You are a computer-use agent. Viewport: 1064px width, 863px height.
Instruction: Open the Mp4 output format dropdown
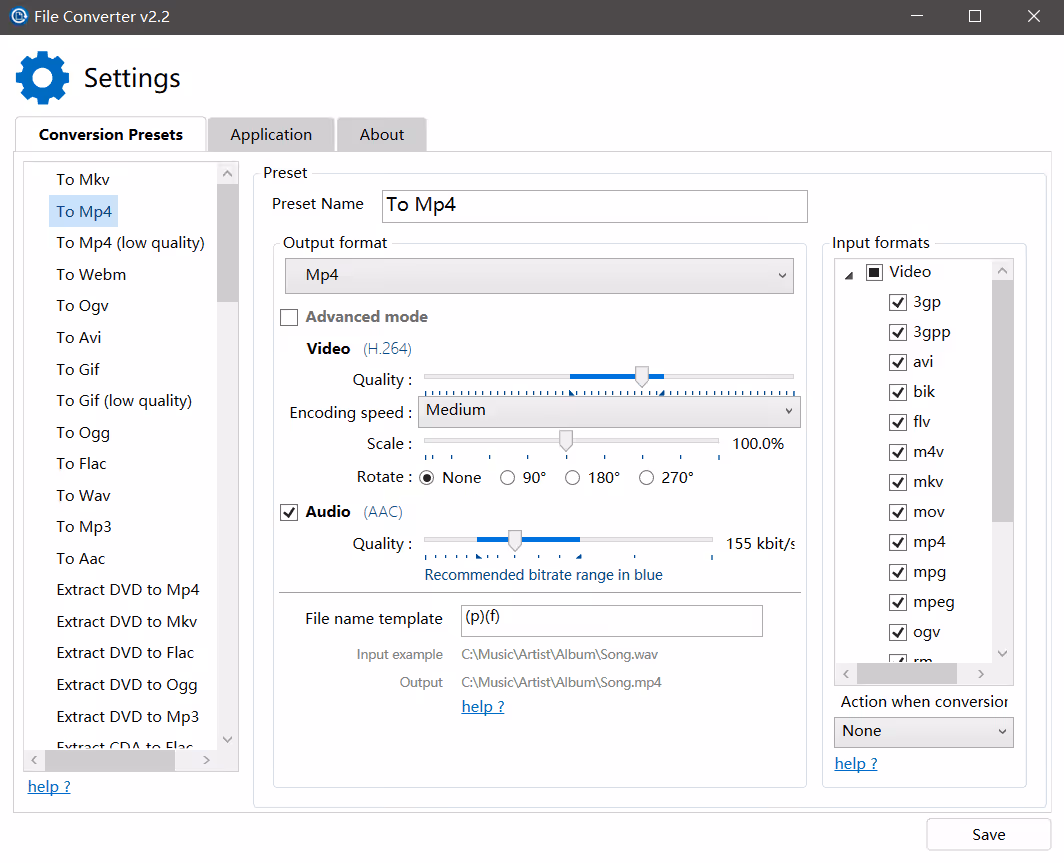pyautogui.click(x=539, y=275)
